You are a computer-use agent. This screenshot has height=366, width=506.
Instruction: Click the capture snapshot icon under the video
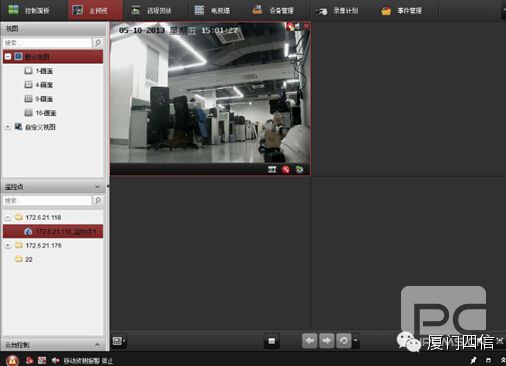(272, 170)
